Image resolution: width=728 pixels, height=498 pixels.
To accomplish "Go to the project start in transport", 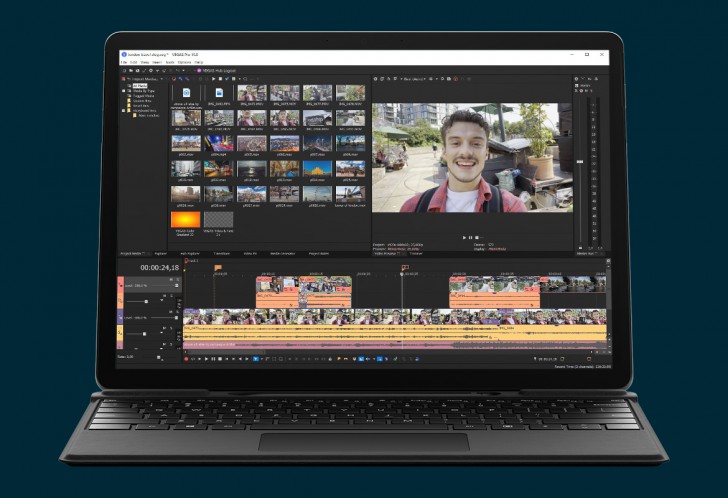I will pyautogui.click(x=227, y=359).
